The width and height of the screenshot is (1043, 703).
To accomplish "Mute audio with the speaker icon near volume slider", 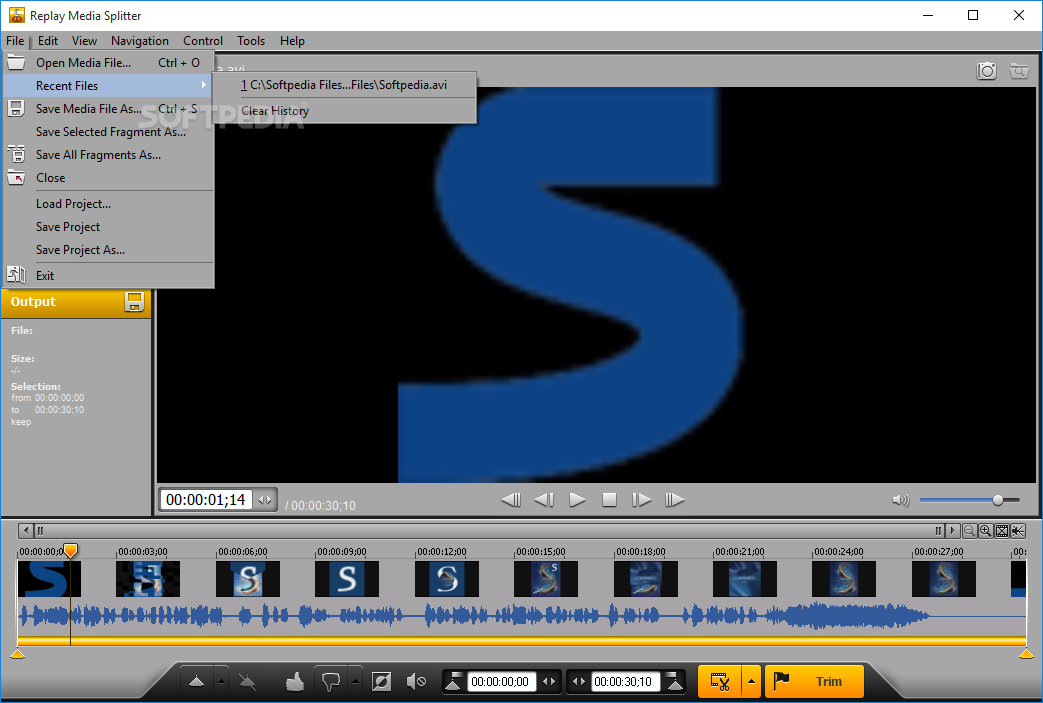I will pos(900,500).
